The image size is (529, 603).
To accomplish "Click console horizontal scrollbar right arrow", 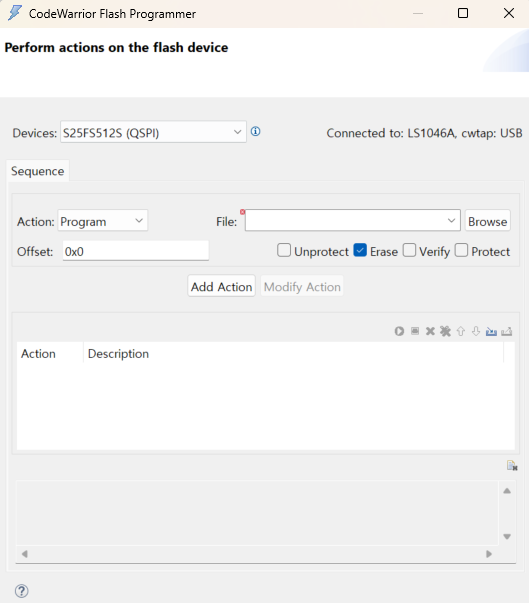I will pos(489,554).
